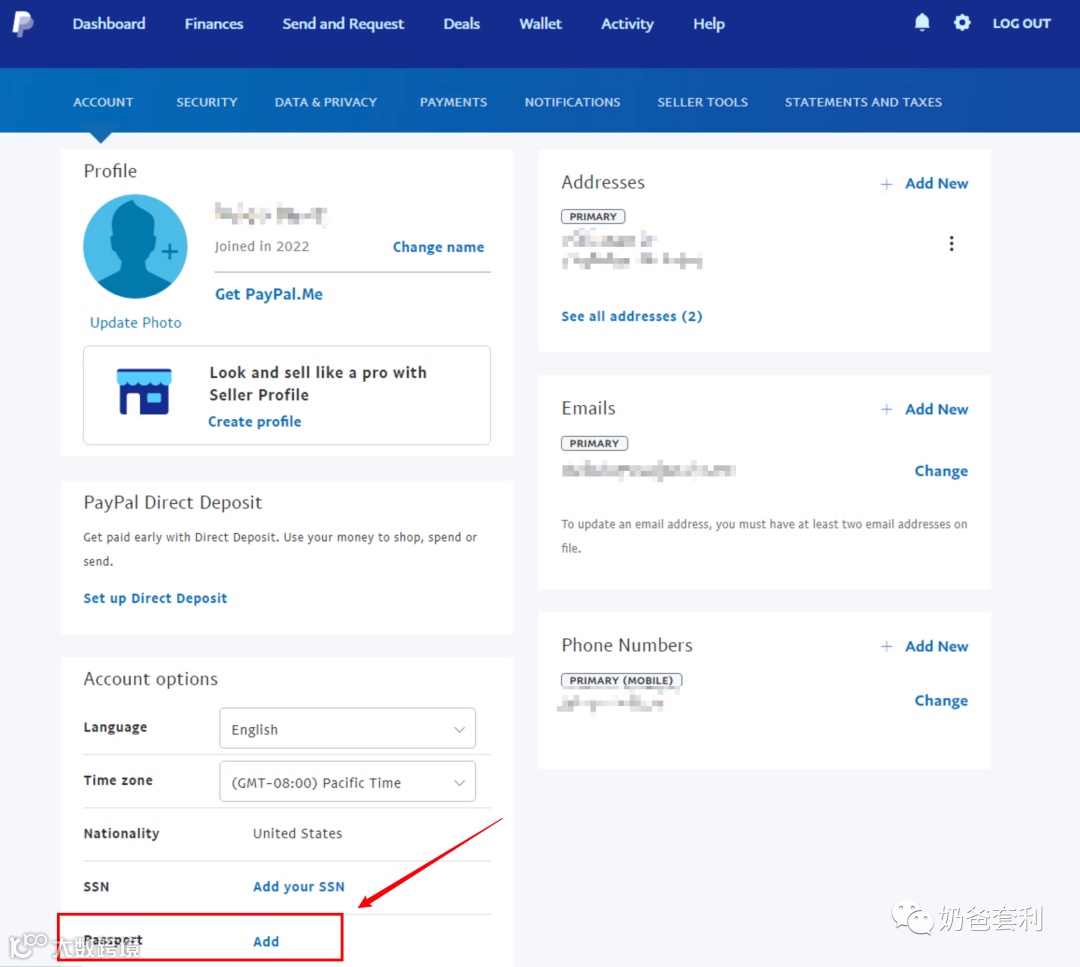1080x967 pixels.
Task: Click the settings gear icon
Action: pyautogui.click(x=961, y=22)
